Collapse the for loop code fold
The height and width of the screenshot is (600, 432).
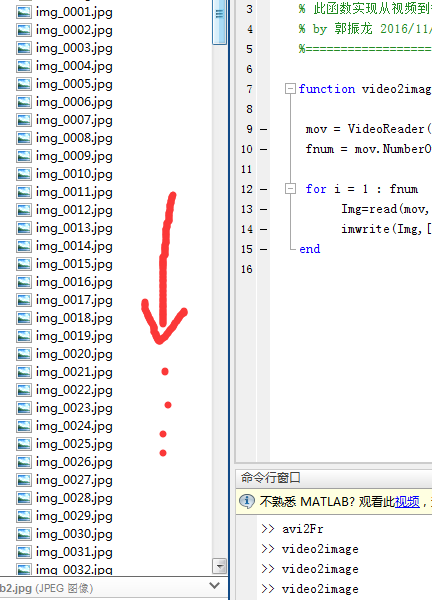[x=290, y=189]
